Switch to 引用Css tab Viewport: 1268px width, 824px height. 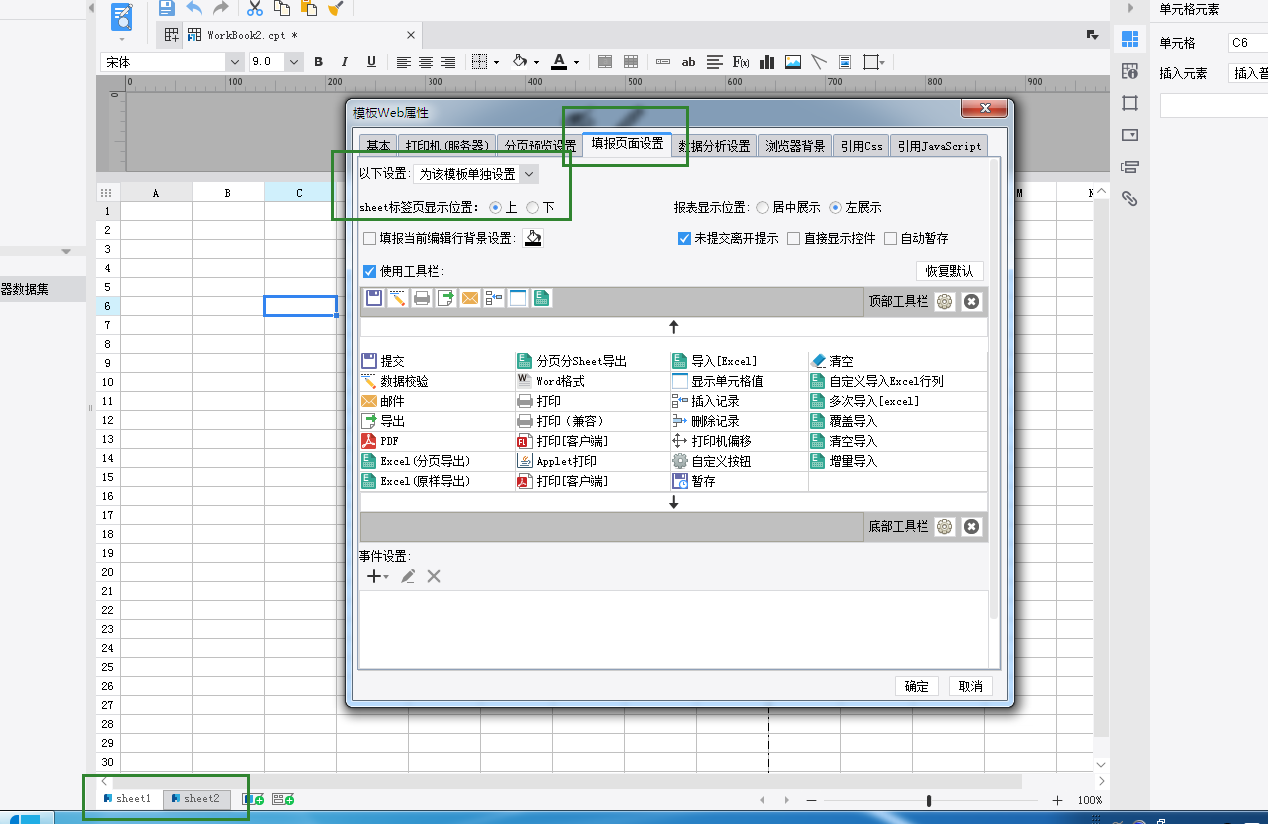pyautogui.click(x=862, y=145)
